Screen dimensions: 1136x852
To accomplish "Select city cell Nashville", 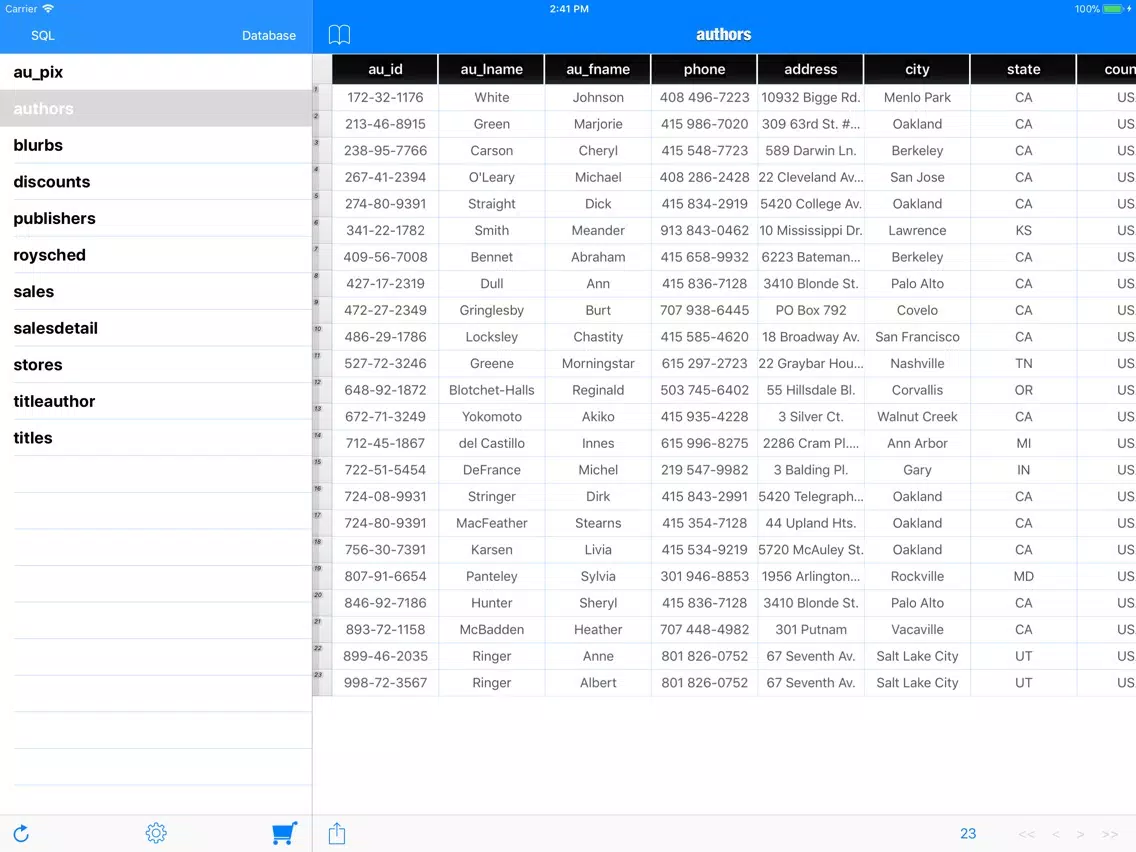I will click(917, 364).
